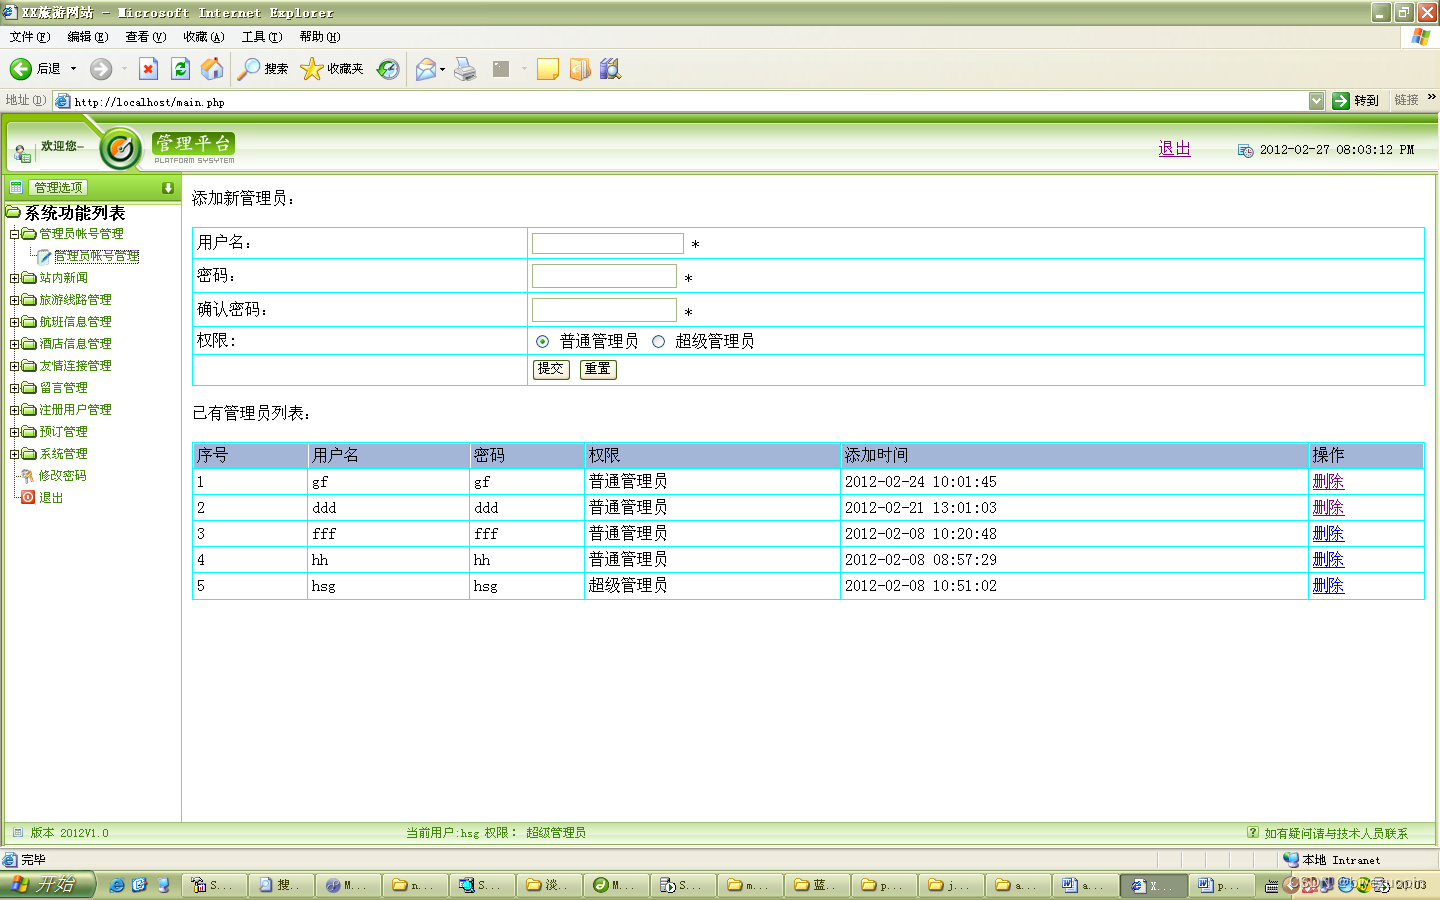Expand the 留言管理 tree node
The image size is (1440, 900).
pyautogui.click(x=14, y=388)
